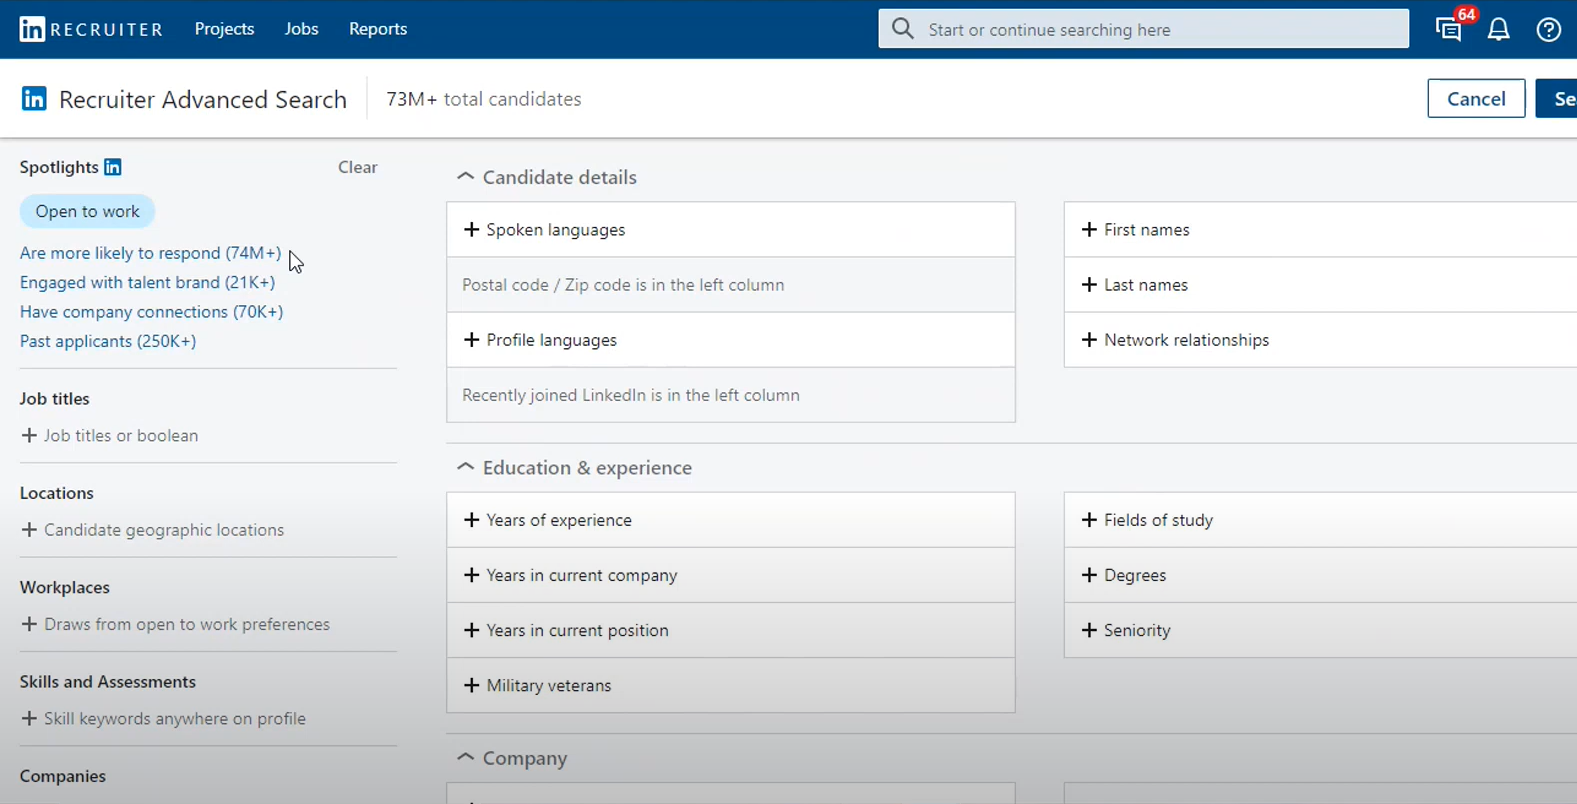This screenshot has height=804, width=1577.
Task: Collapse the Company section
Action: click(x=465, y=758)
